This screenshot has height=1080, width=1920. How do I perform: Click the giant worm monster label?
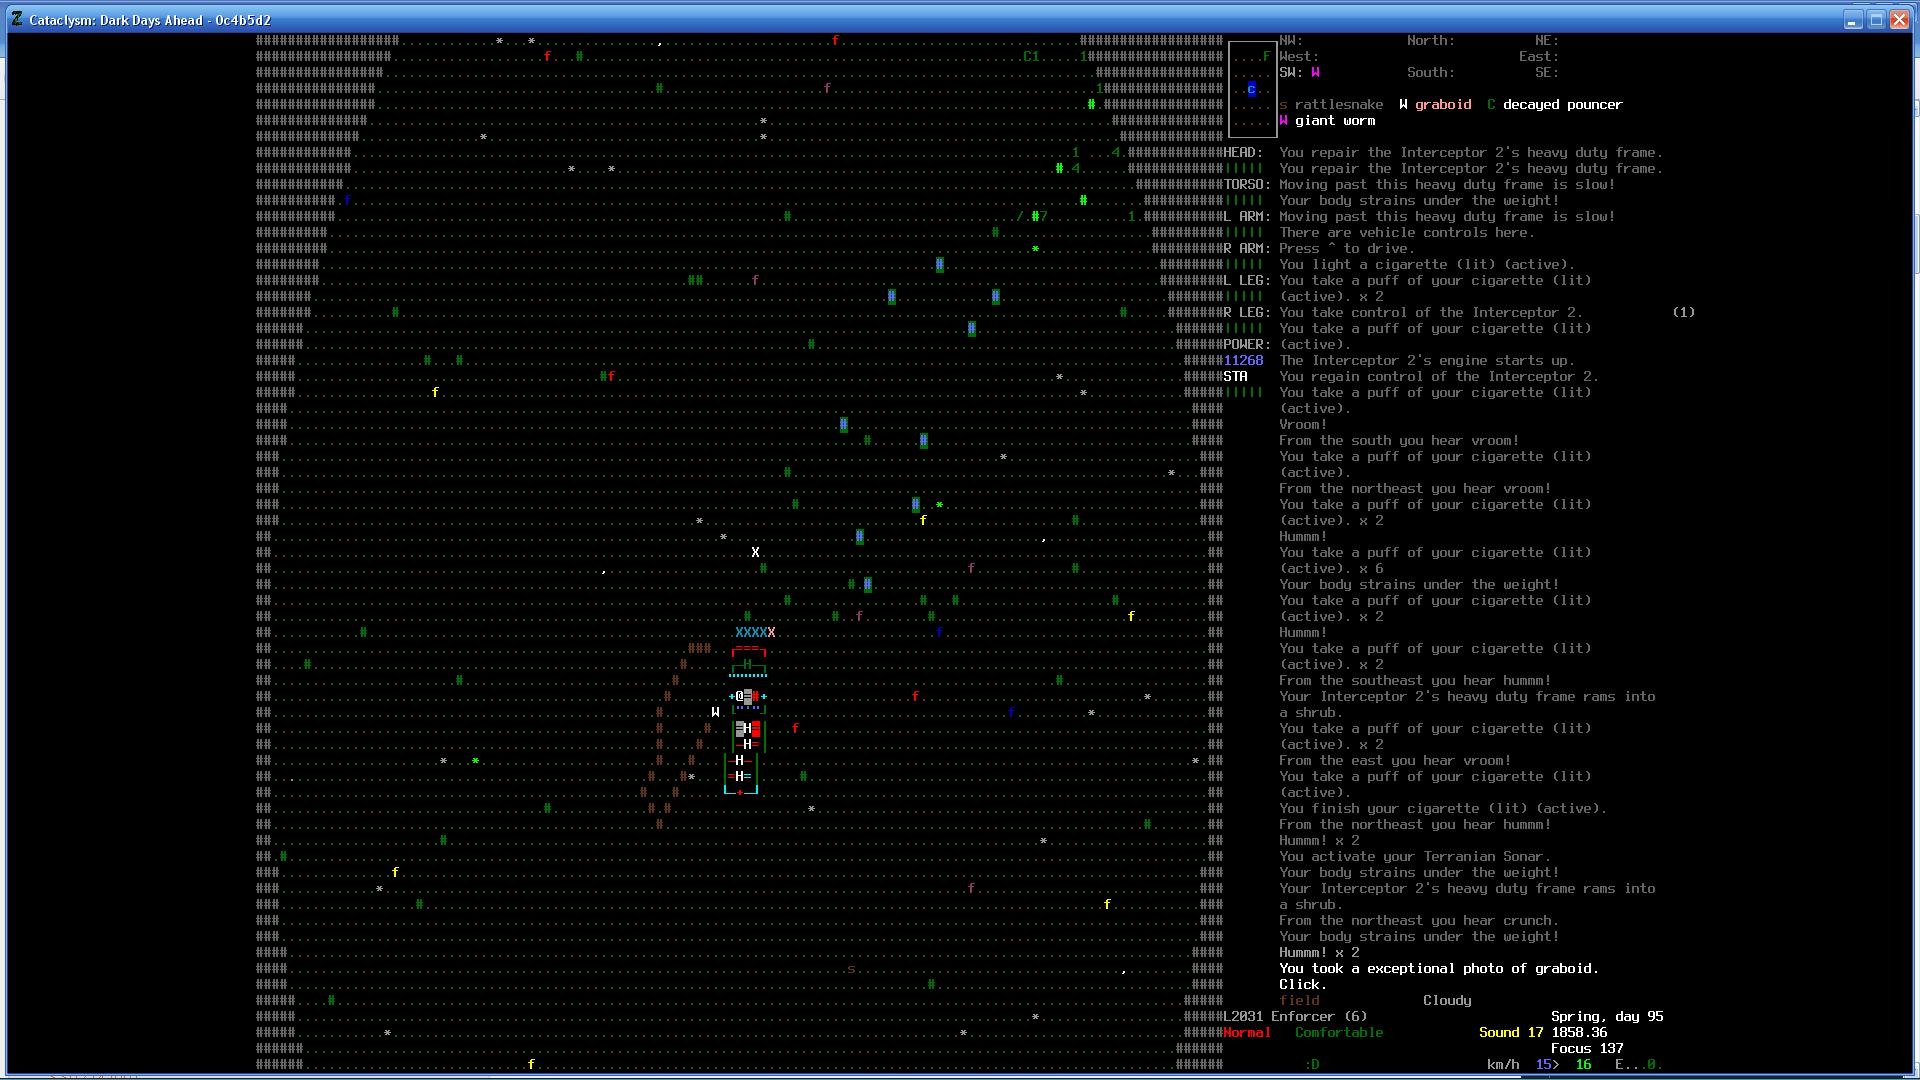(x=1334, y=121)
